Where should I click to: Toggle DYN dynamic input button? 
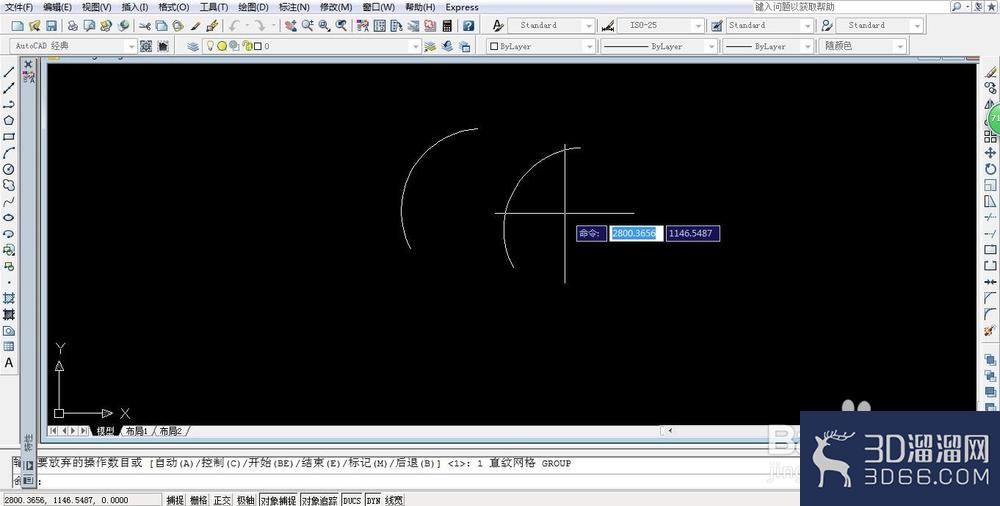click(x=373, y=500)
